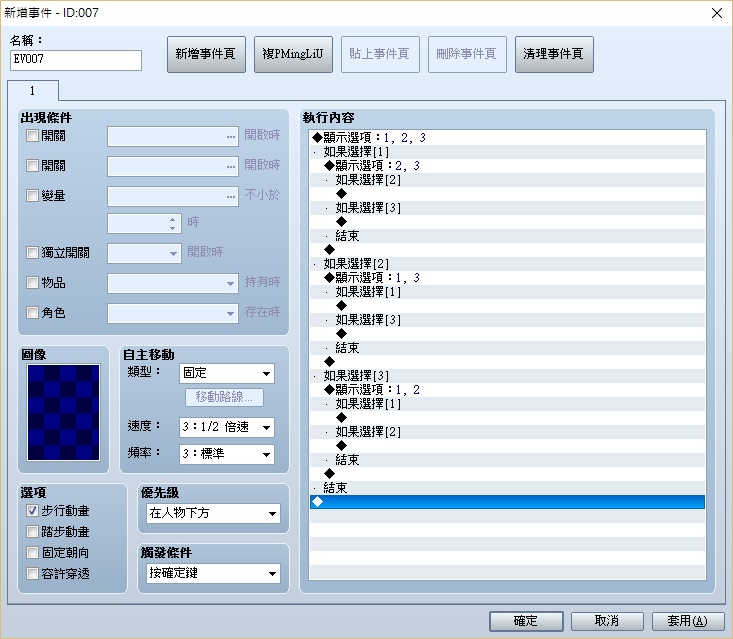Enable the second 開關 condition checkbox

(32, 166)
